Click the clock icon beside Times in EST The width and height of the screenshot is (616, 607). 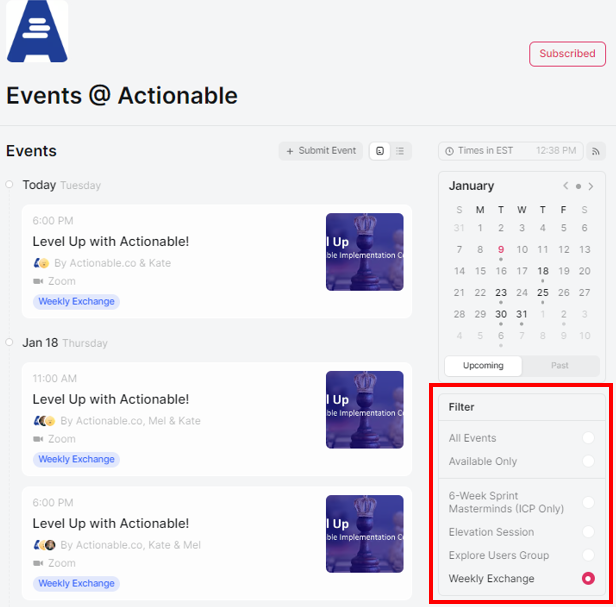click(449, 151)
